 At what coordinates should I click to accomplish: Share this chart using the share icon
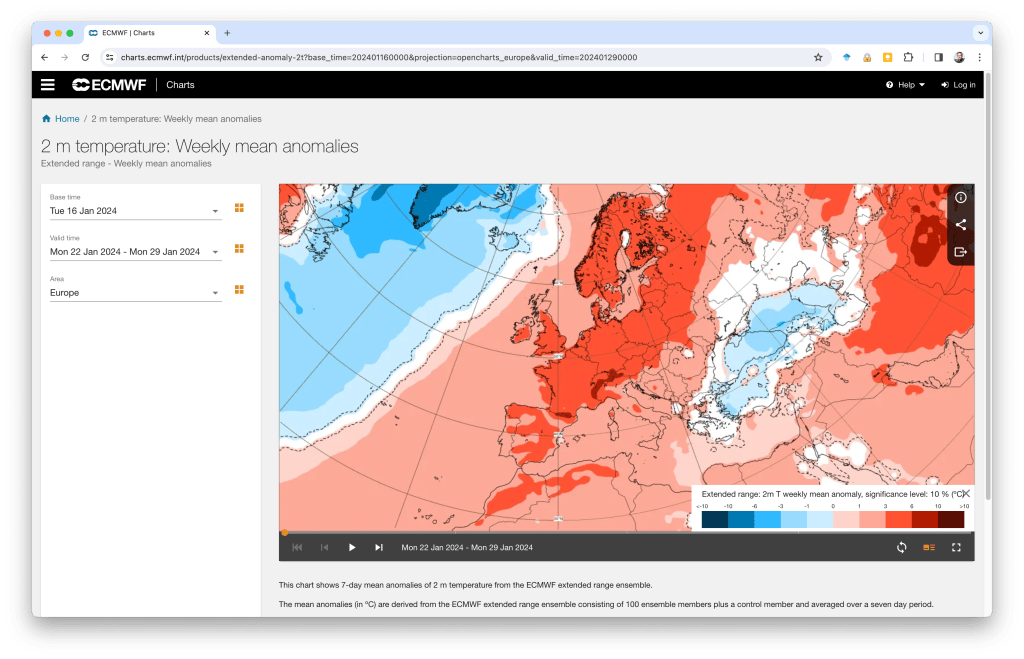(x=960, y=225)
